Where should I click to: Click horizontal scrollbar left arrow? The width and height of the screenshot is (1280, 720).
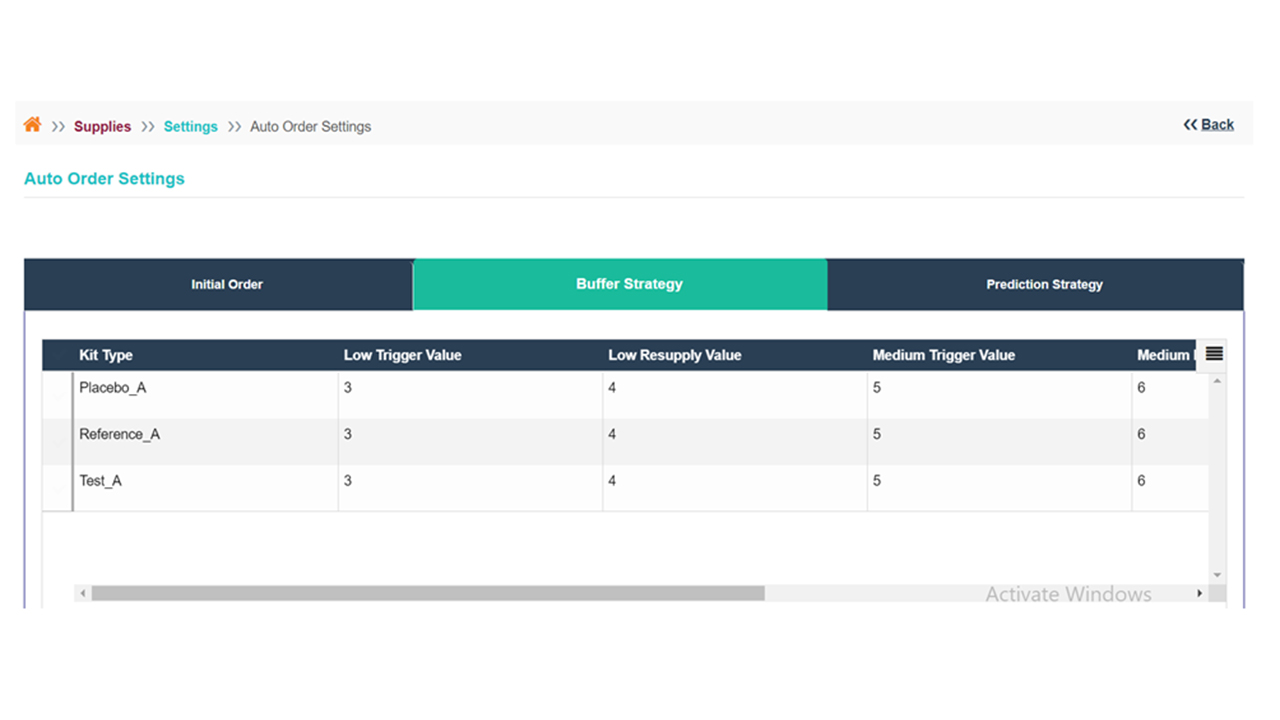point(83,594)
